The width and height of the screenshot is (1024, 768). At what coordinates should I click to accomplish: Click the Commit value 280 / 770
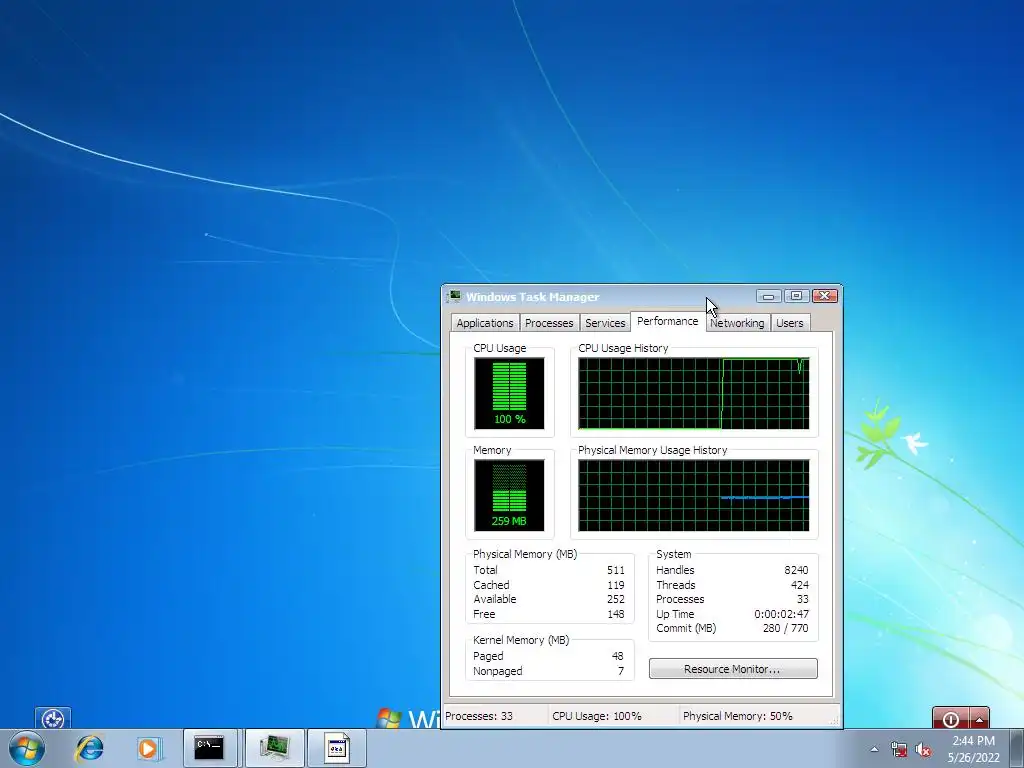785,628
